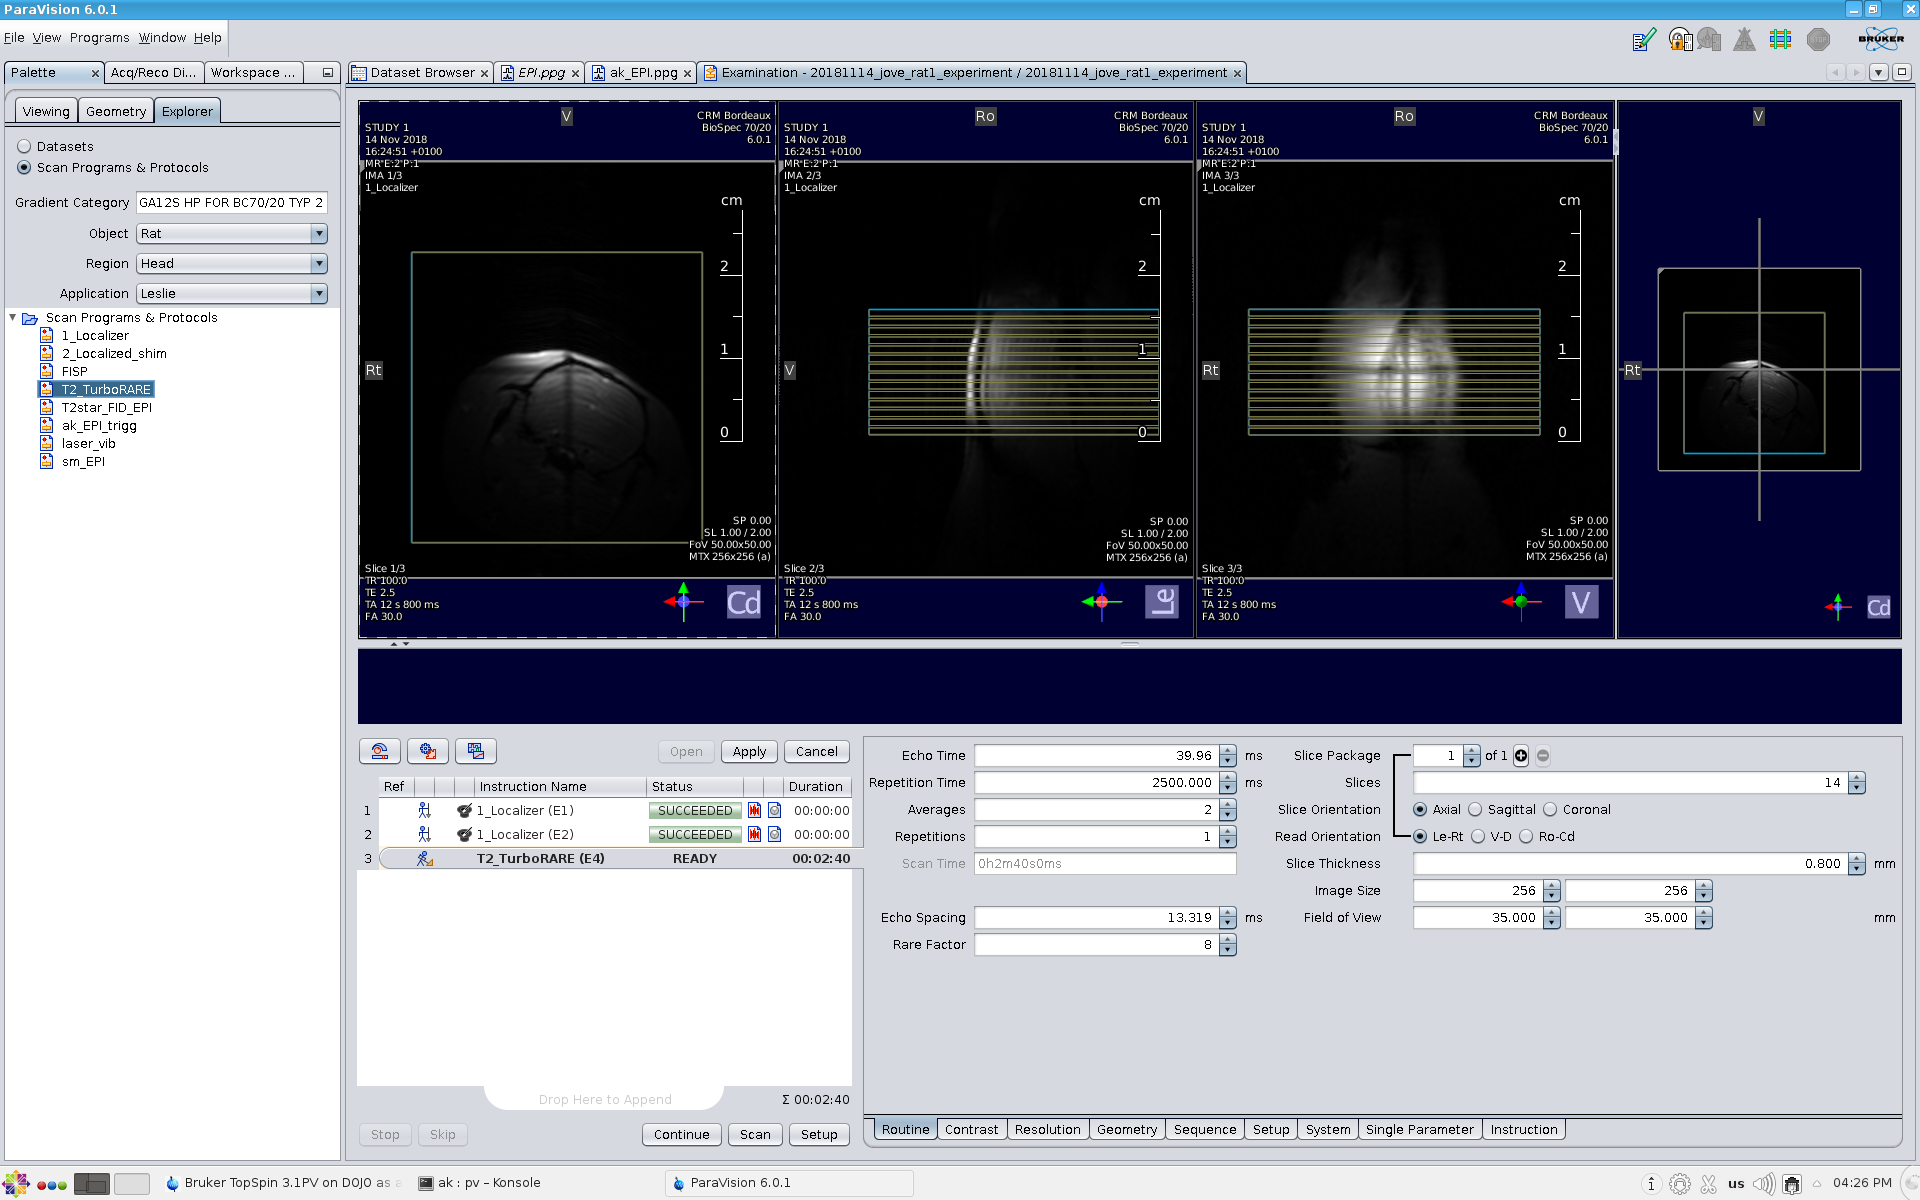Switch to the Contrast parameter tab
Screen dimensions: 1920x1200
click(971, 1129)
